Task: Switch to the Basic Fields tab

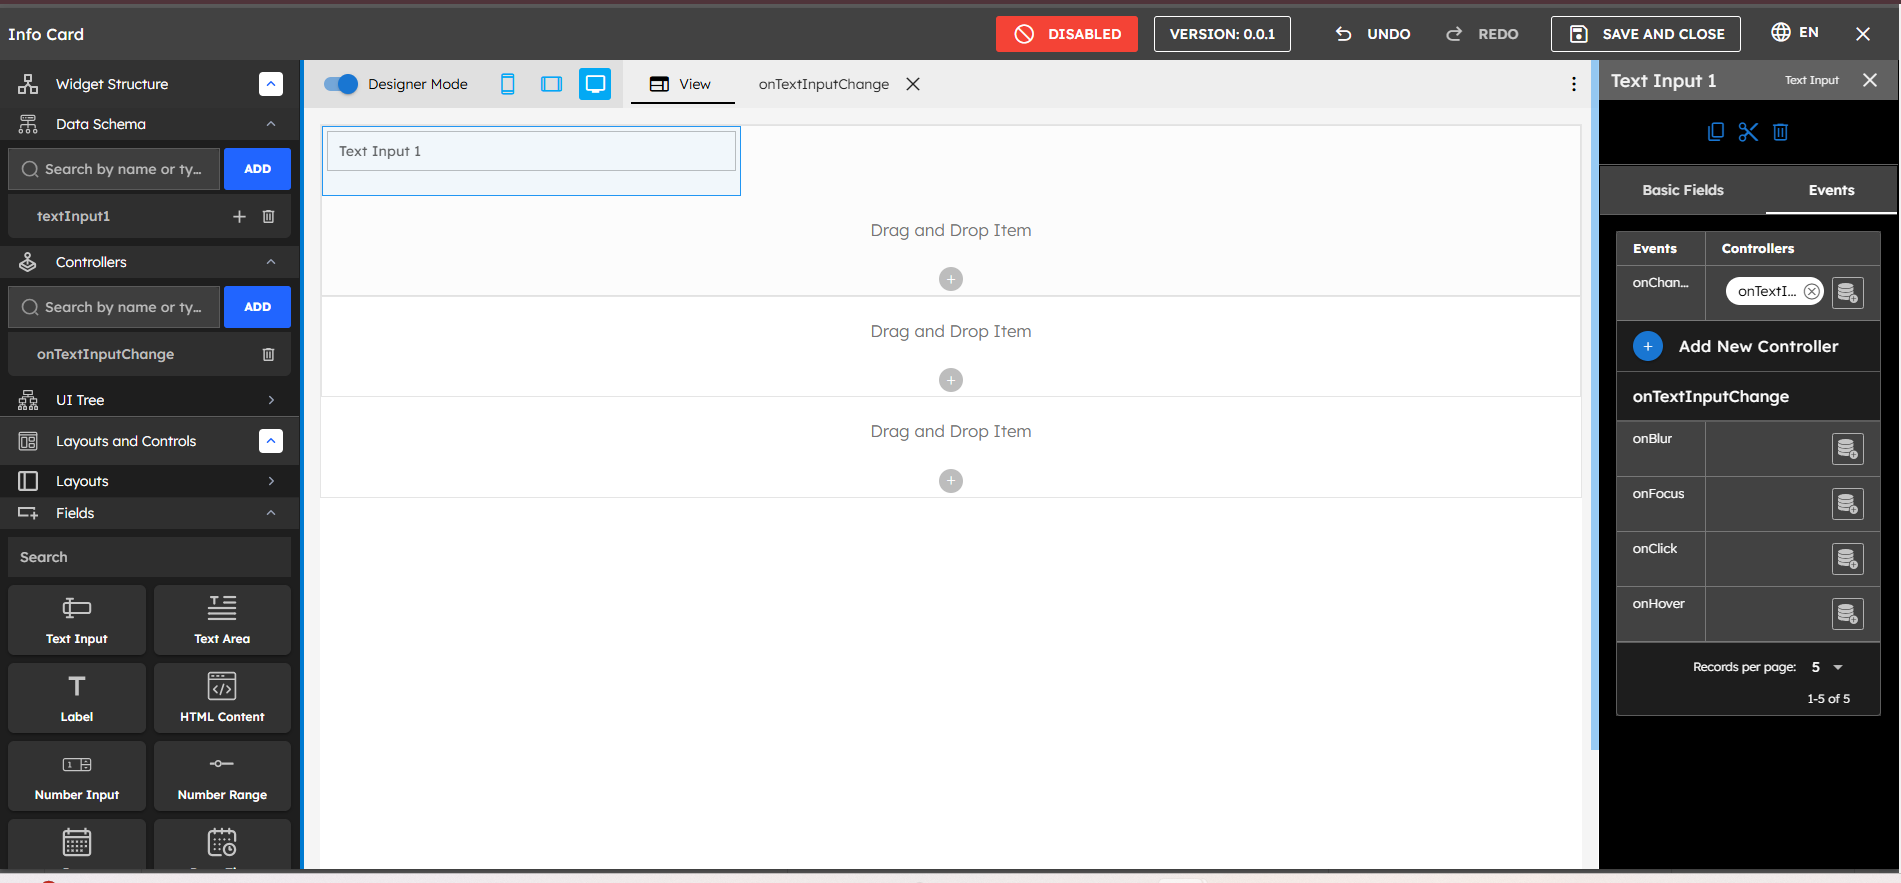Action: point(1683,190)
